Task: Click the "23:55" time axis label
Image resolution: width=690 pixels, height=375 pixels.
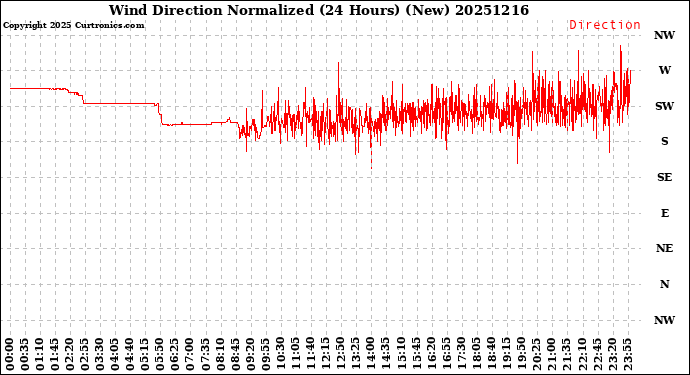Action: click(627, 355)
